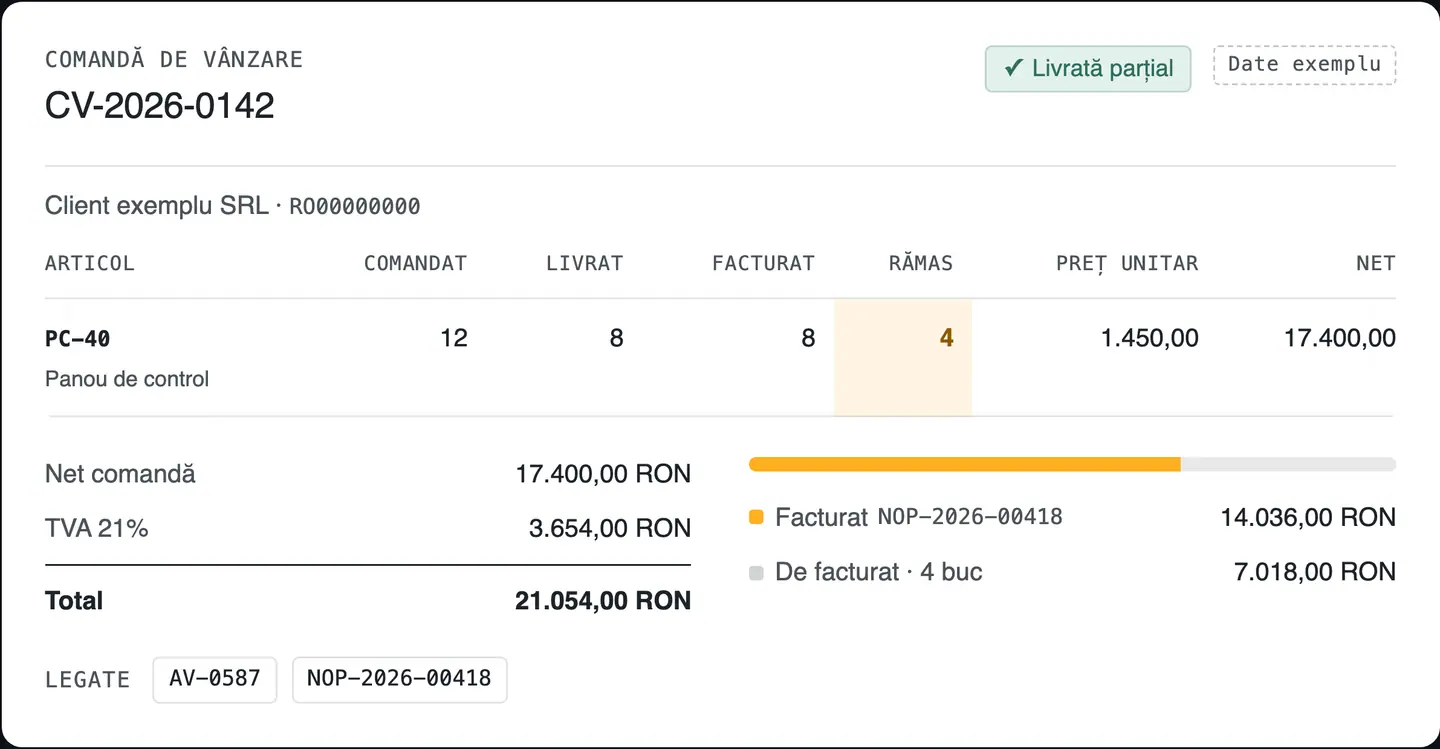This screenshot has width=1440, height=749.
Task: Select the VAT amount 3.654,00 RON
Action: click(x=610, y=528)
